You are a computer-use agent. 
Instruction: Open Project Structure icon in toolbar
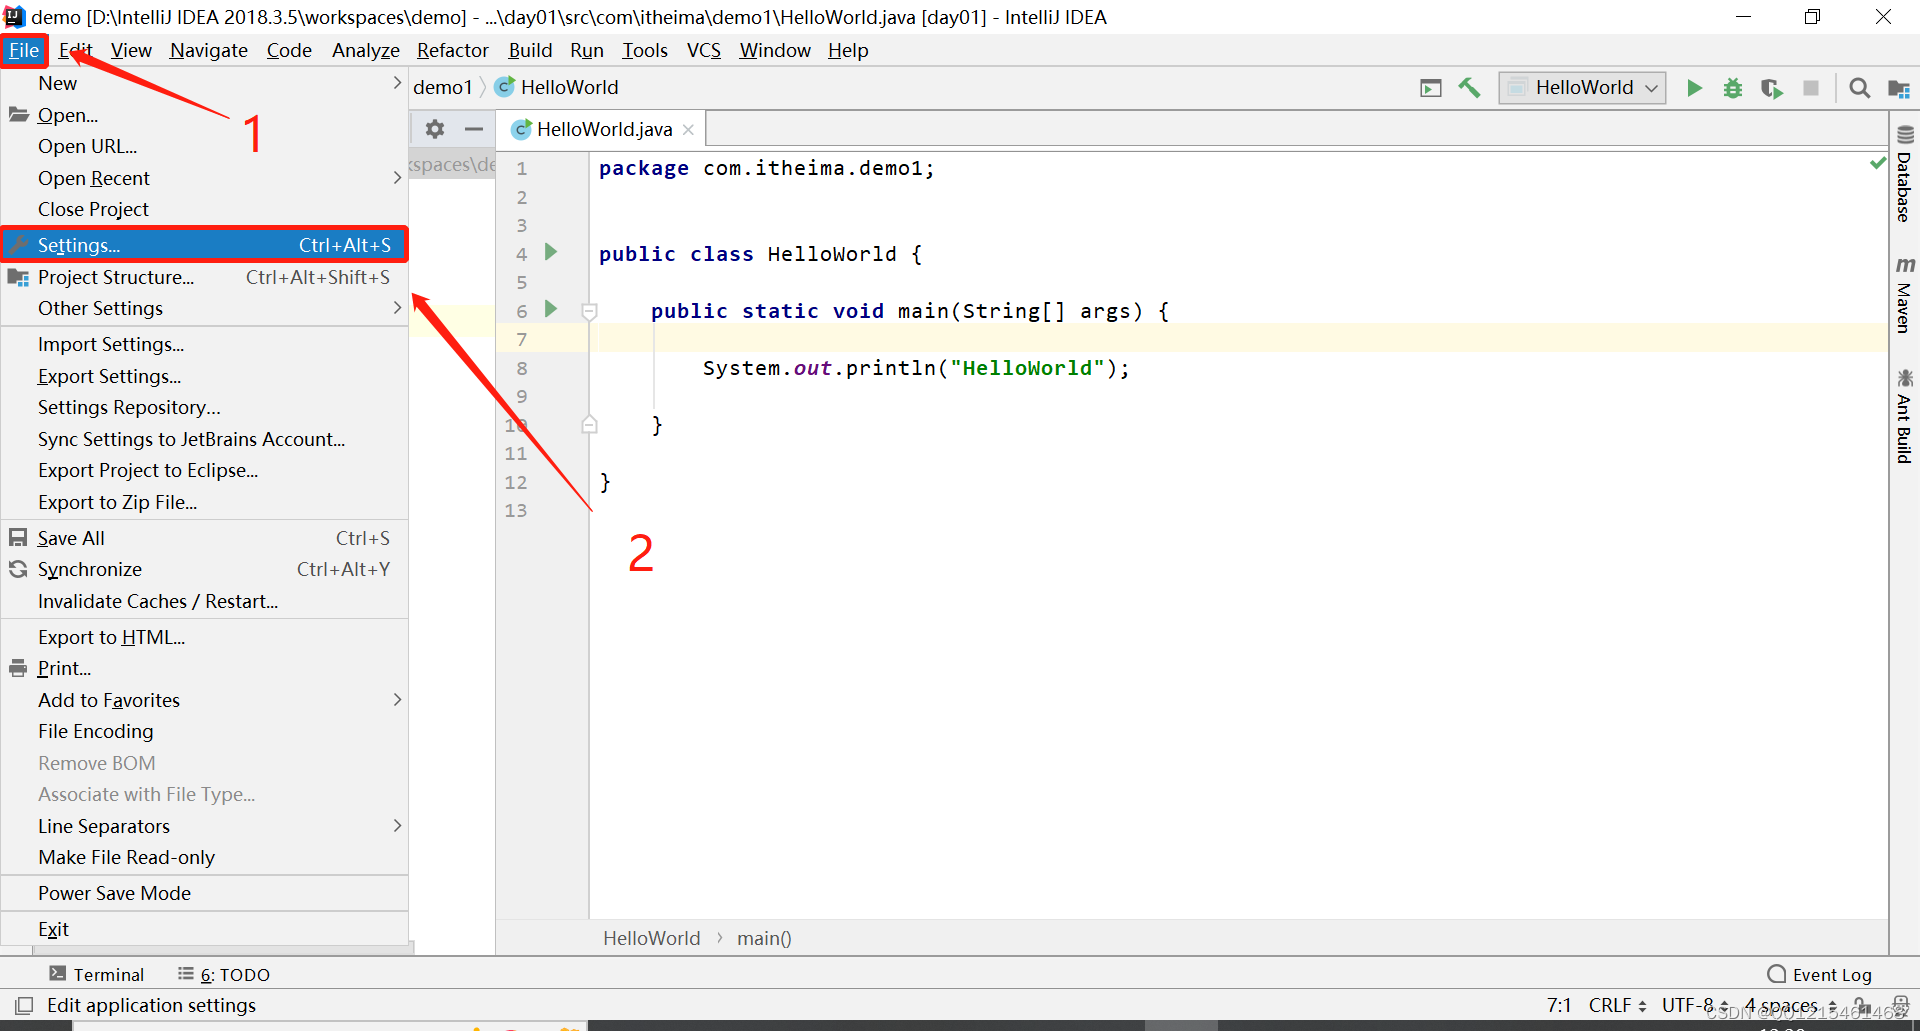[x=1898, y=88]
